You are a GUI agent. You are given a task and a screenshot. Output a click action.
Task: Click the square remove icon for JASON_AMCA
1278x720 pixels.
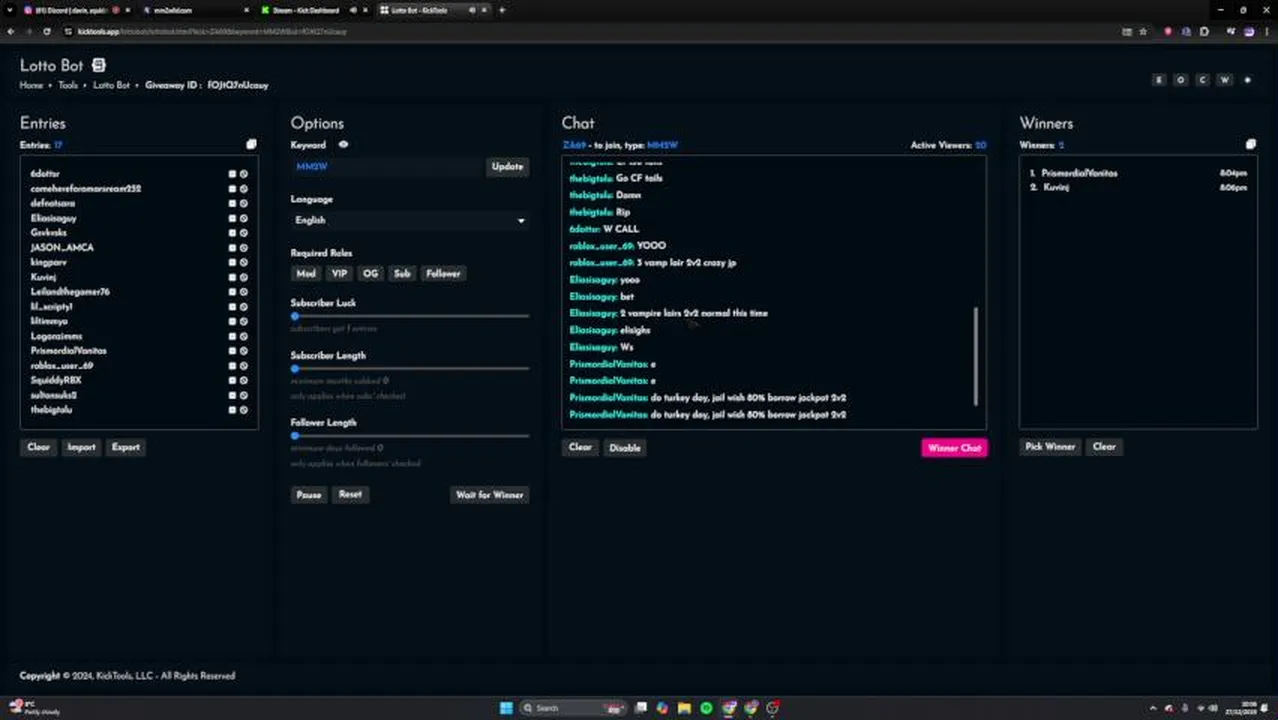[232, 247]
